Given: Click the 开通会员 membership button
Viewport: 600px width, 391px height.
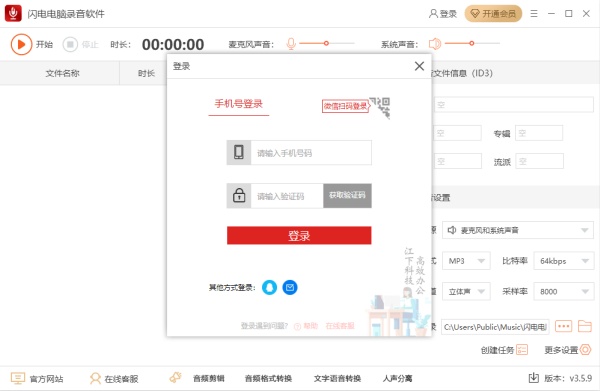Looking at the screenshot, I should click(493, 14).
